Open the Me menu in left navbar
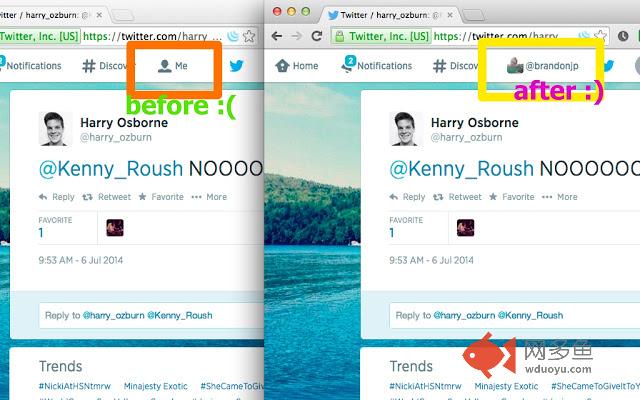The image size is (640, 400). click(173, 66)
